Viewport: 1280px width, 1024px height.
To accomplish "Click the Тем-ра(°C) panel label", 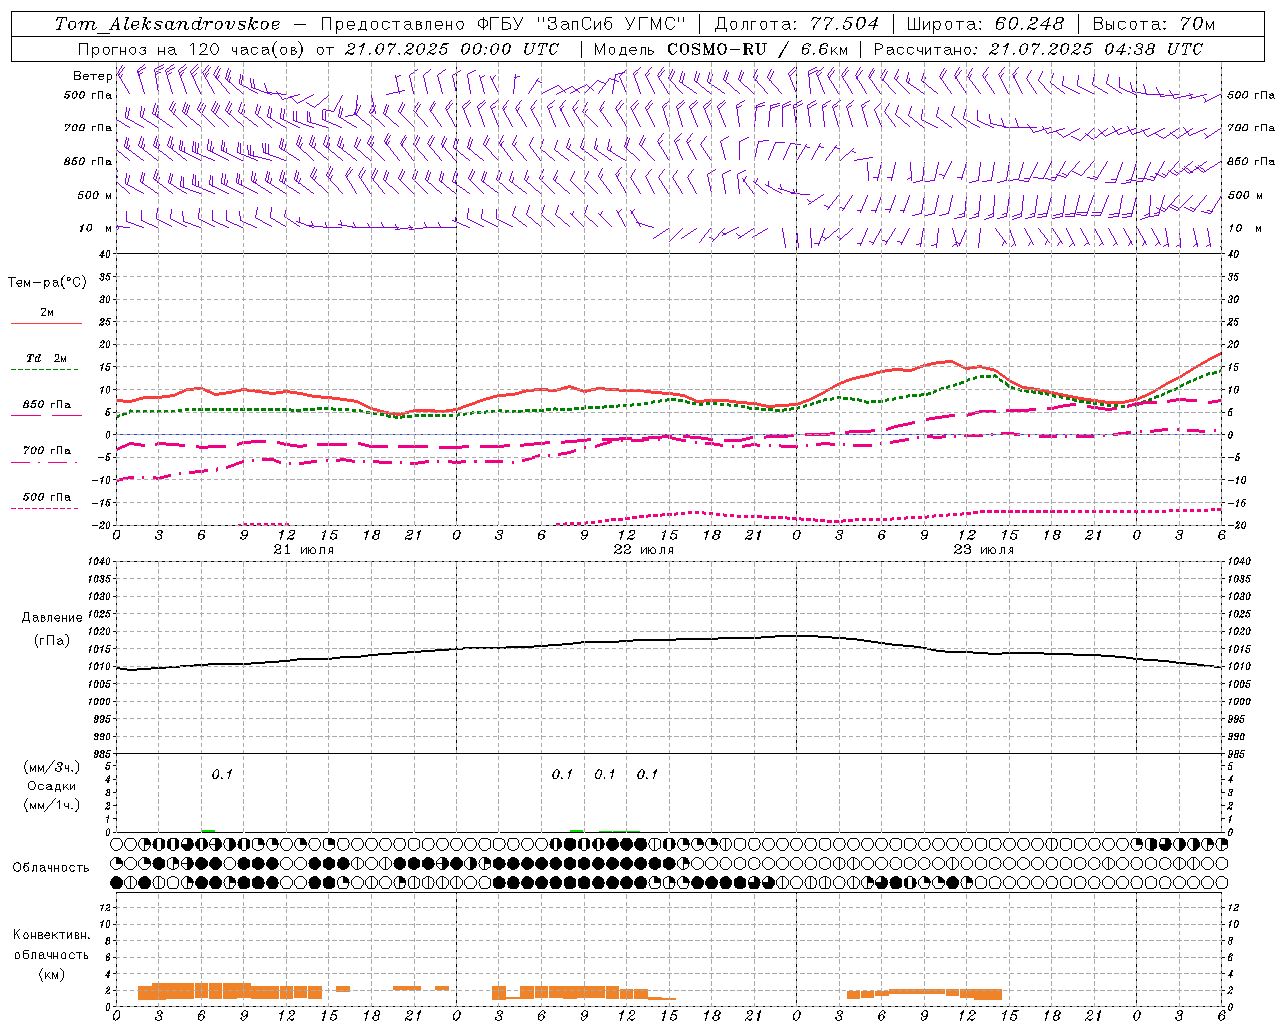I will coord(47,283).
